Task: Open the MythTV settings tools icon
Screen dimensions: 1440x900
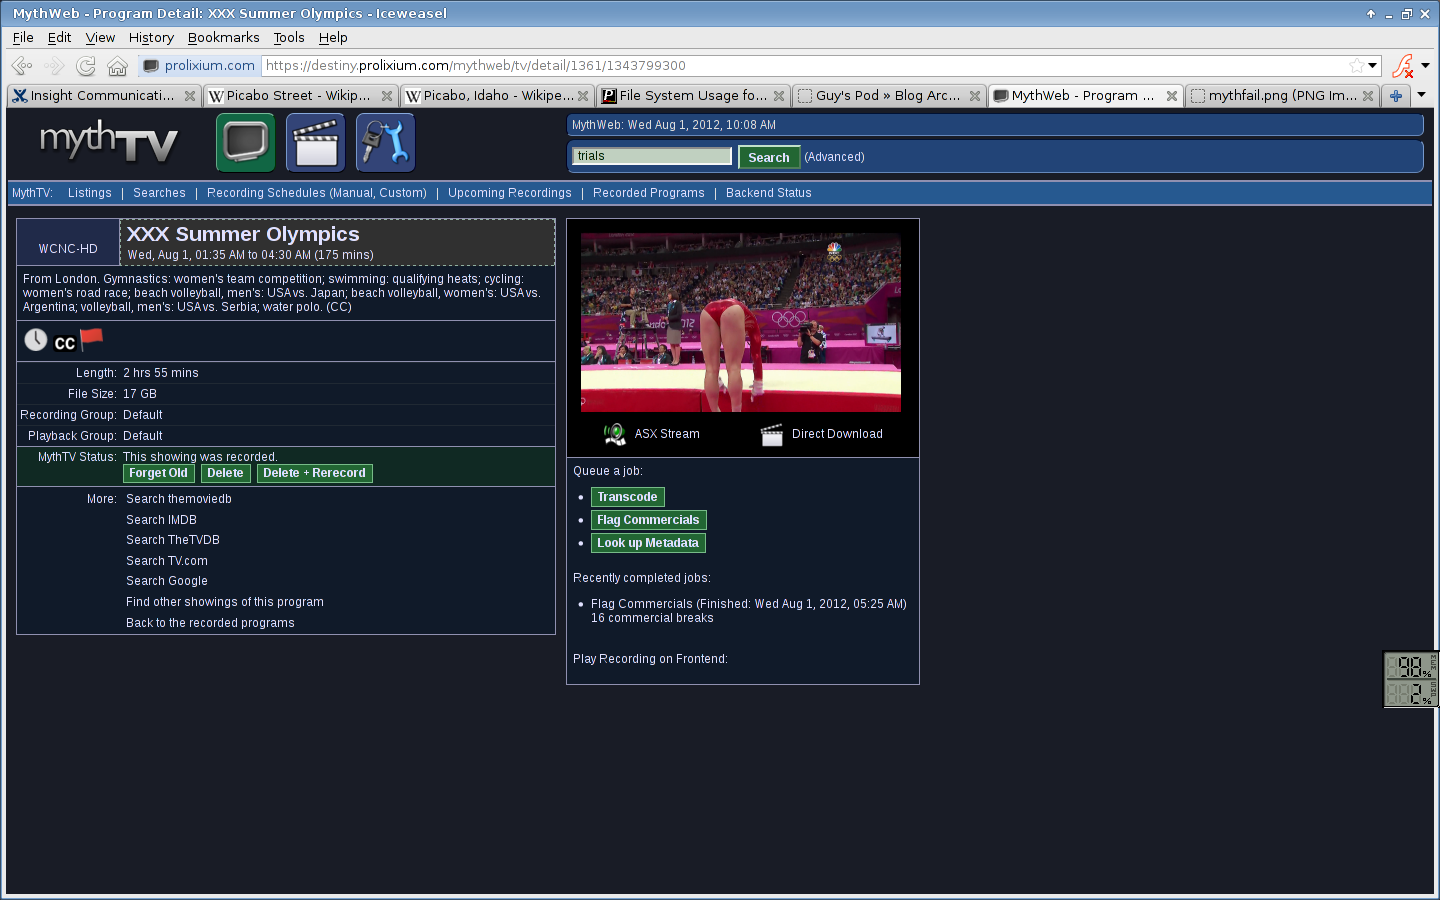Action: point(385,143)
